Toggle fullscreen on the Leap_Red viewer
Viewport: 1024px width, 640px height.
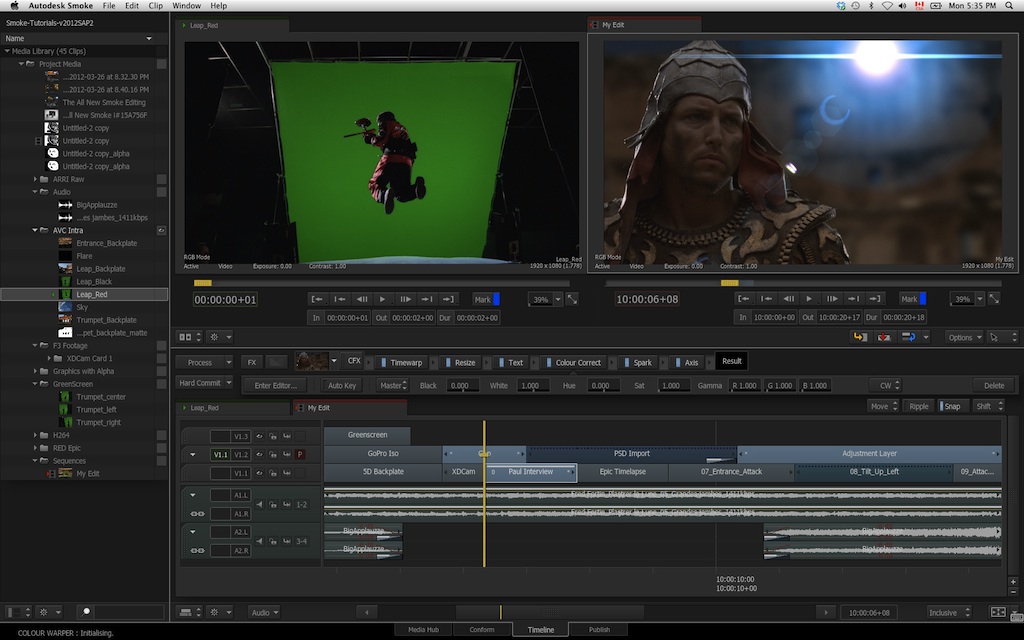572,299
